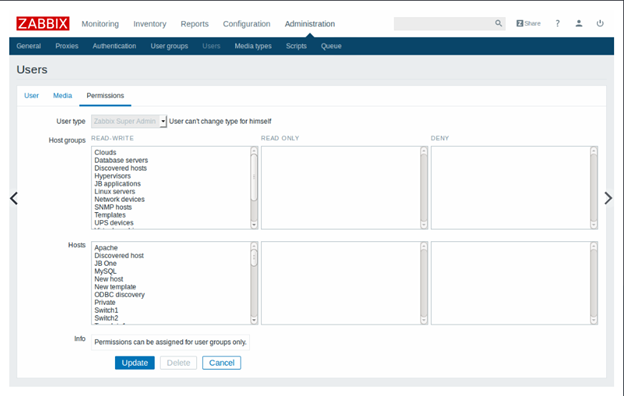Click up arrow of Hosts read-write scrollbar
This screenshot has height=396, width=624.
coord(254,246)
